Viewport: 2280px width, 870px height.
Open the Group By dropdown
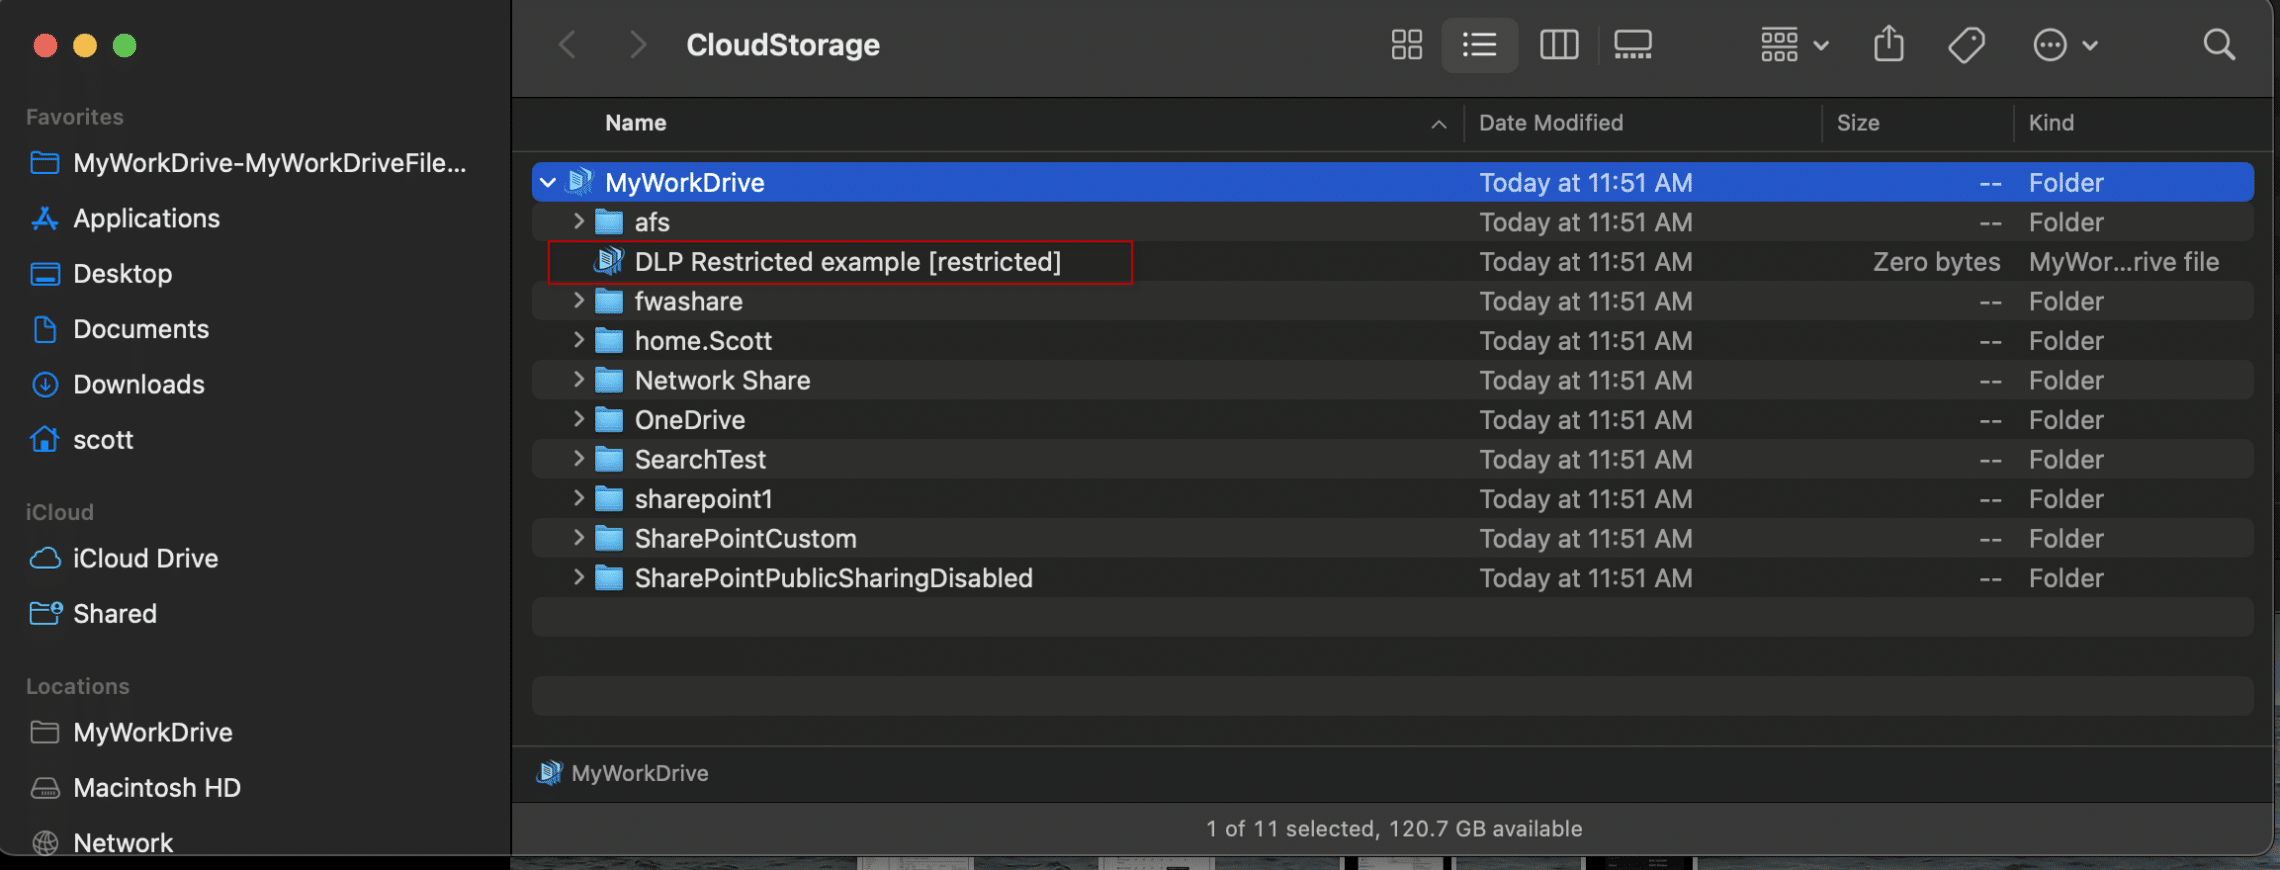(1794, 45)
